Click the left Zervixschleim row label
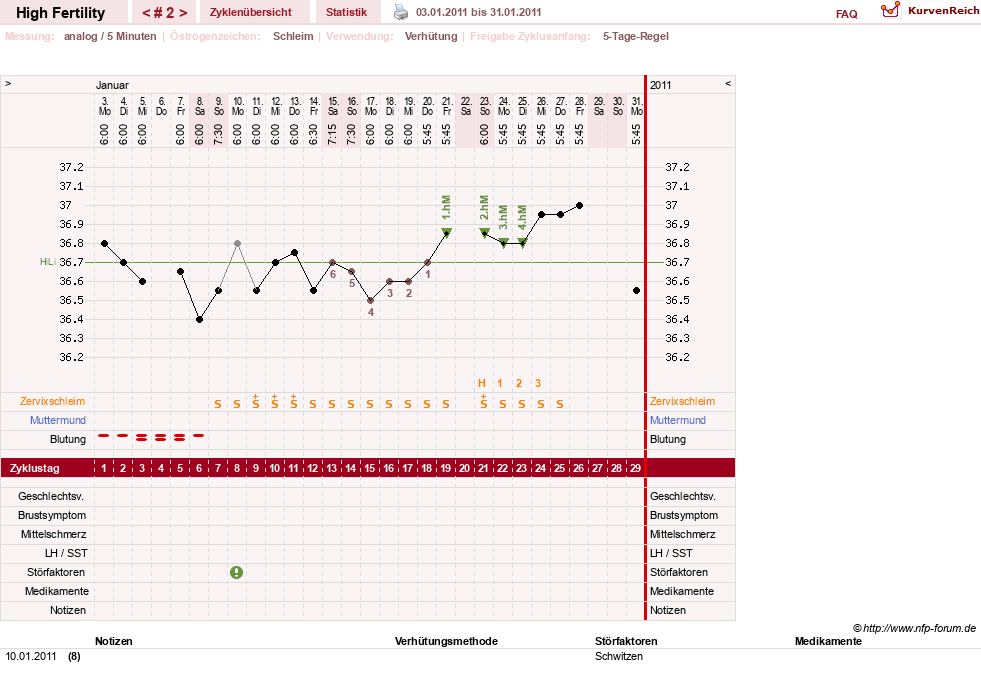Image resolution: width=981 pixels, height=680 pixels. point(53,402)
